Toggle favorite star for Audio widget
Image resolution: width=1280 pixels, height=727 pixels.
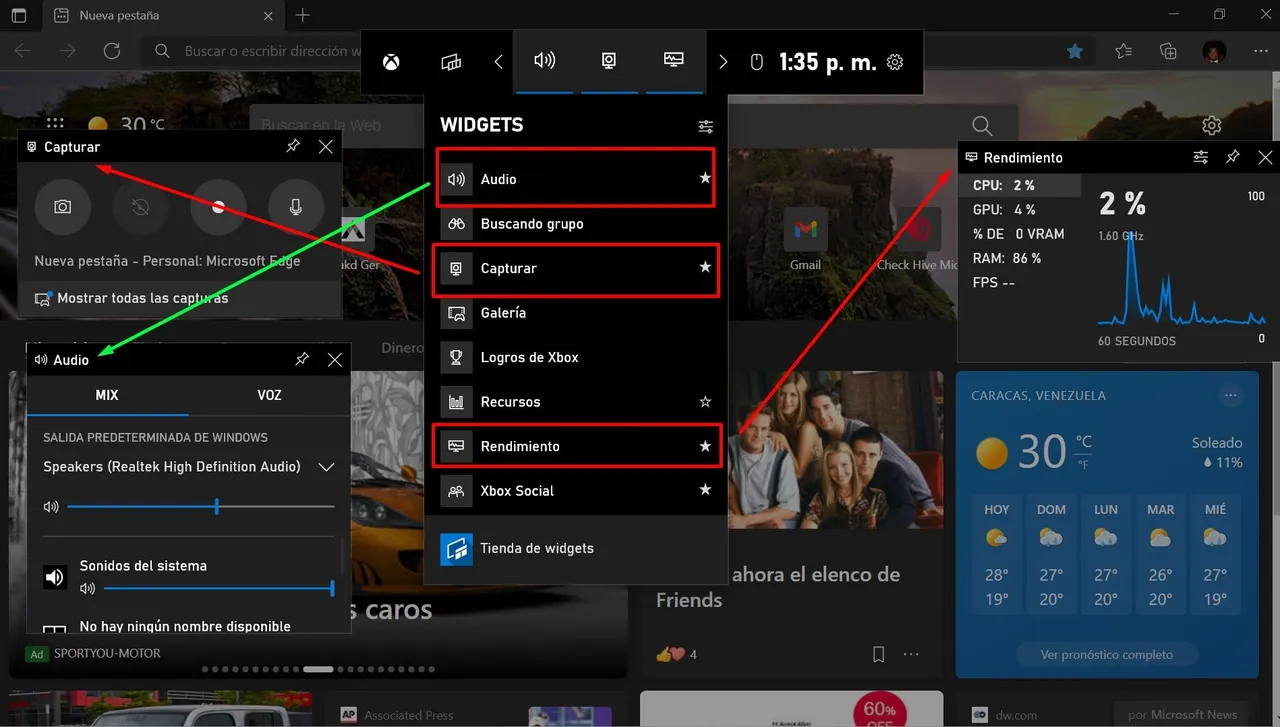coord(705,179)
